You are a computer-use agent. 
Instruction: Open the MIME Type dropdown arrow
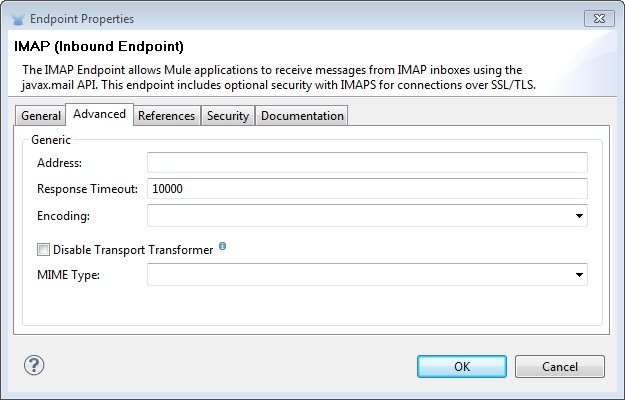579,274
